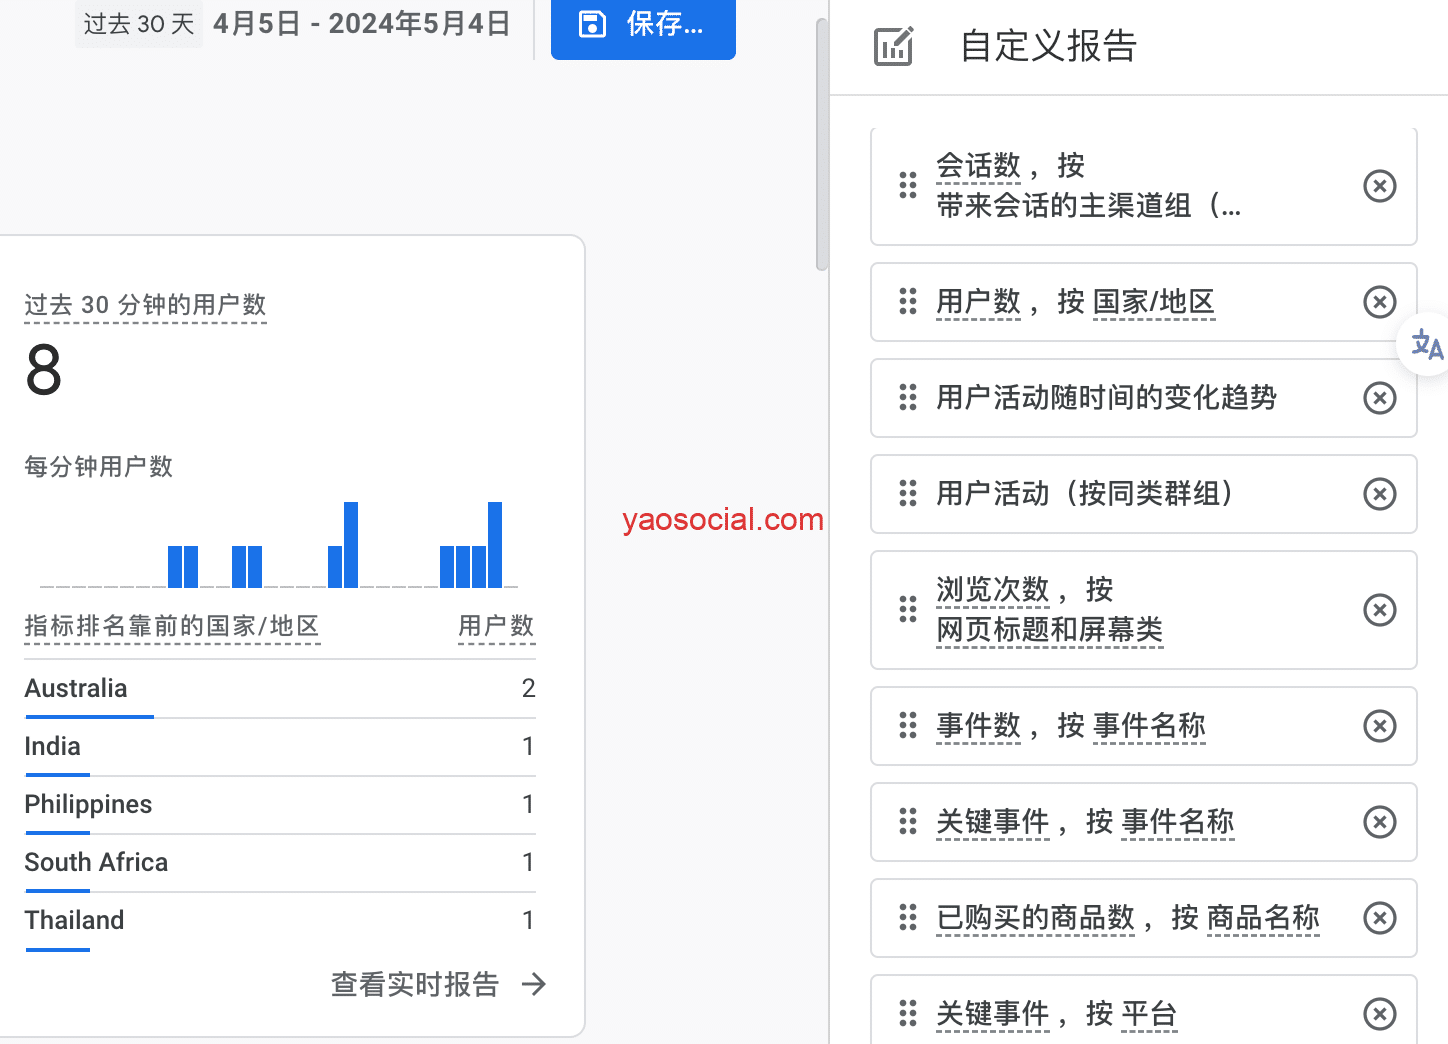Remove the 已购买的商品数 card

(x=1379, y=918)
